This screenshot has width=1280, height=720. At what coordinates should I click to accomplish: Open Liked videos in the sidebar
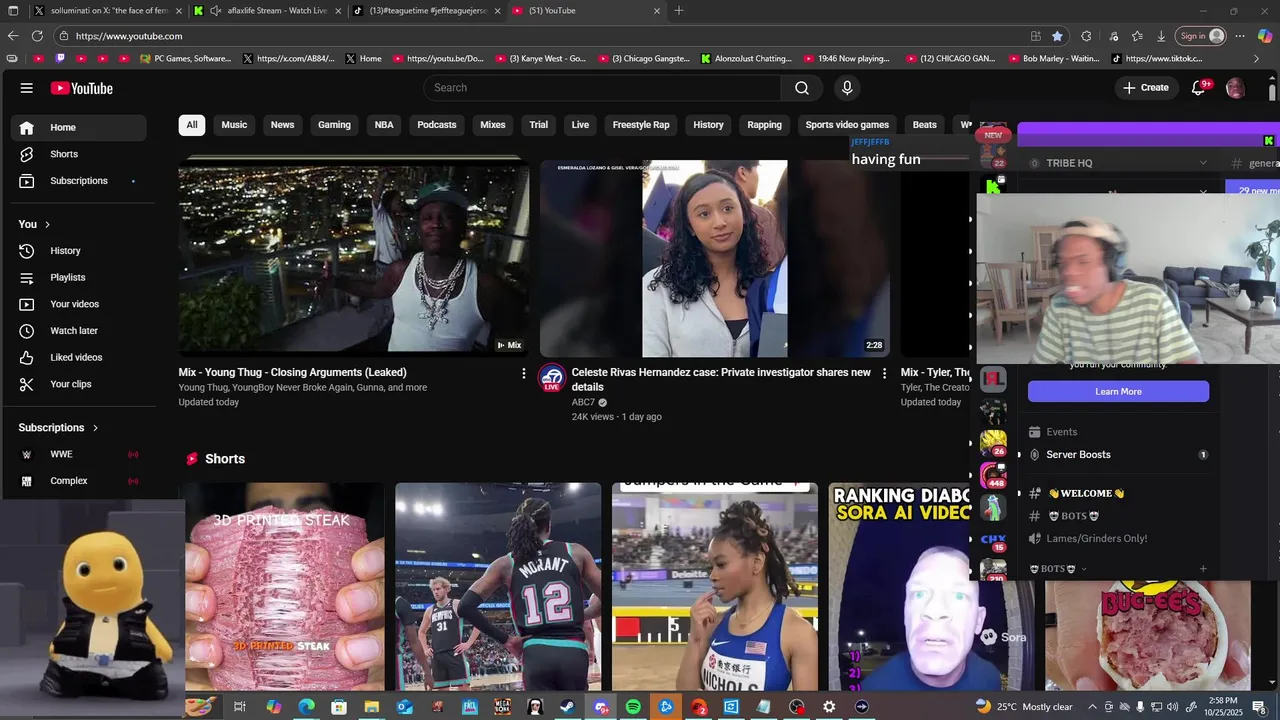(79, 357)
